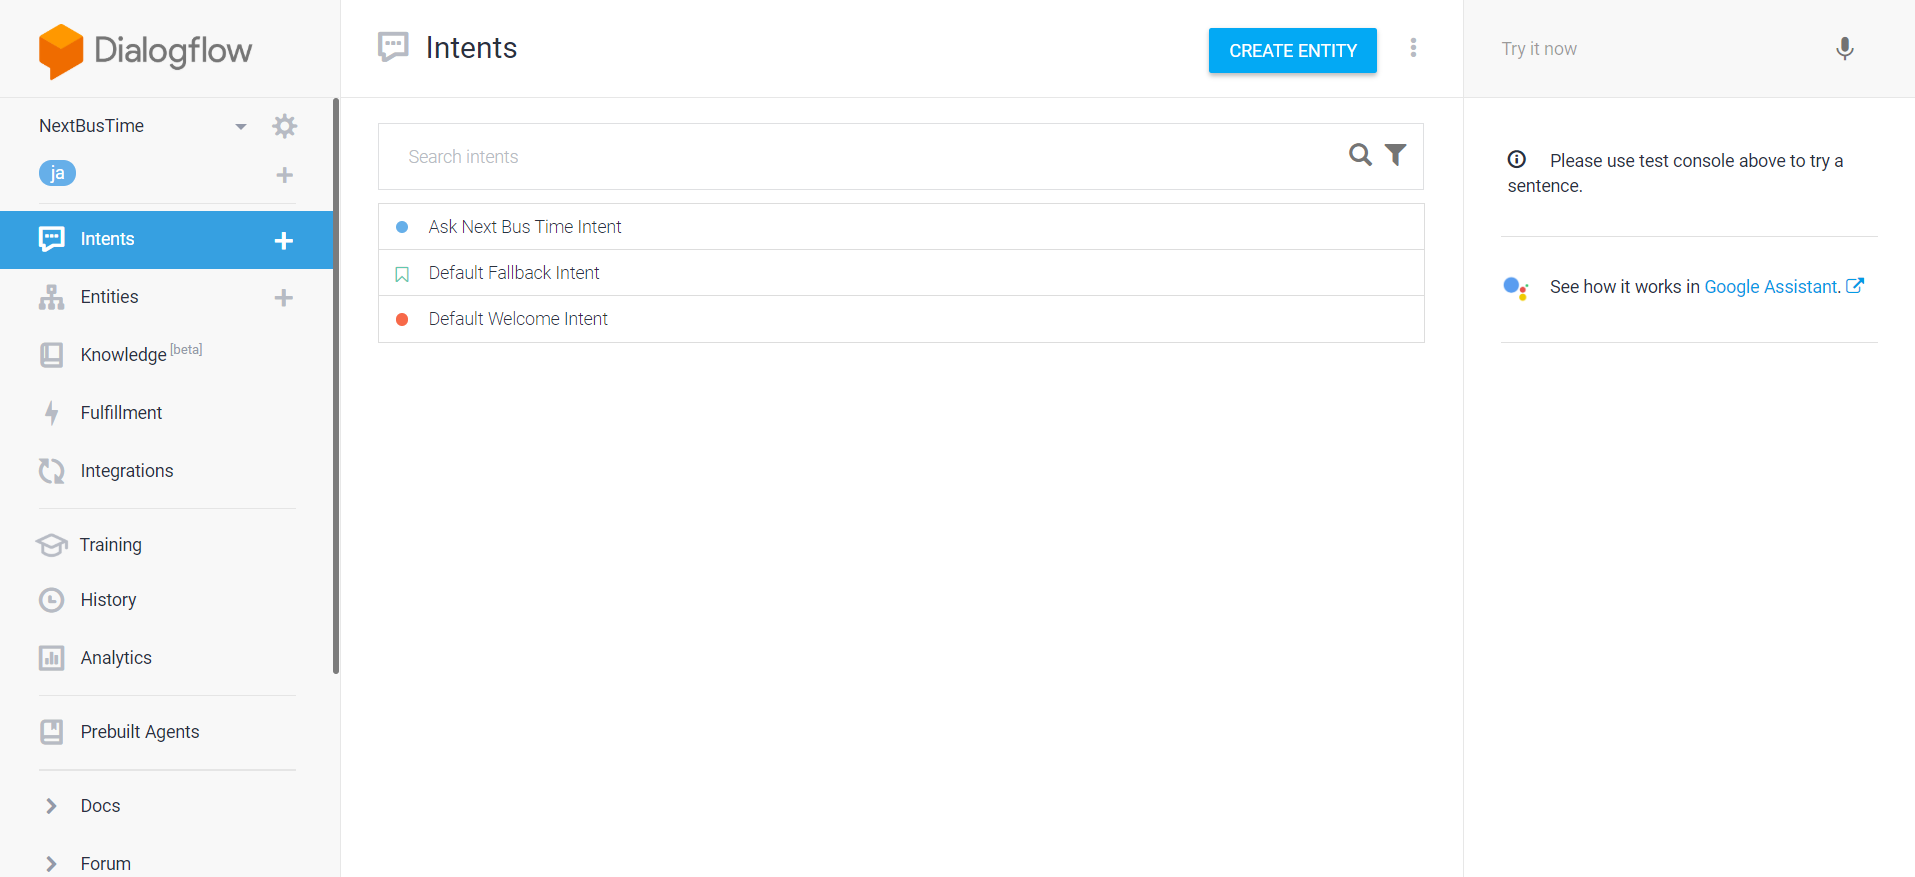Click the info icon in test console
The height and width of the screenshot is (877, 1915).
pos(1517,159)
